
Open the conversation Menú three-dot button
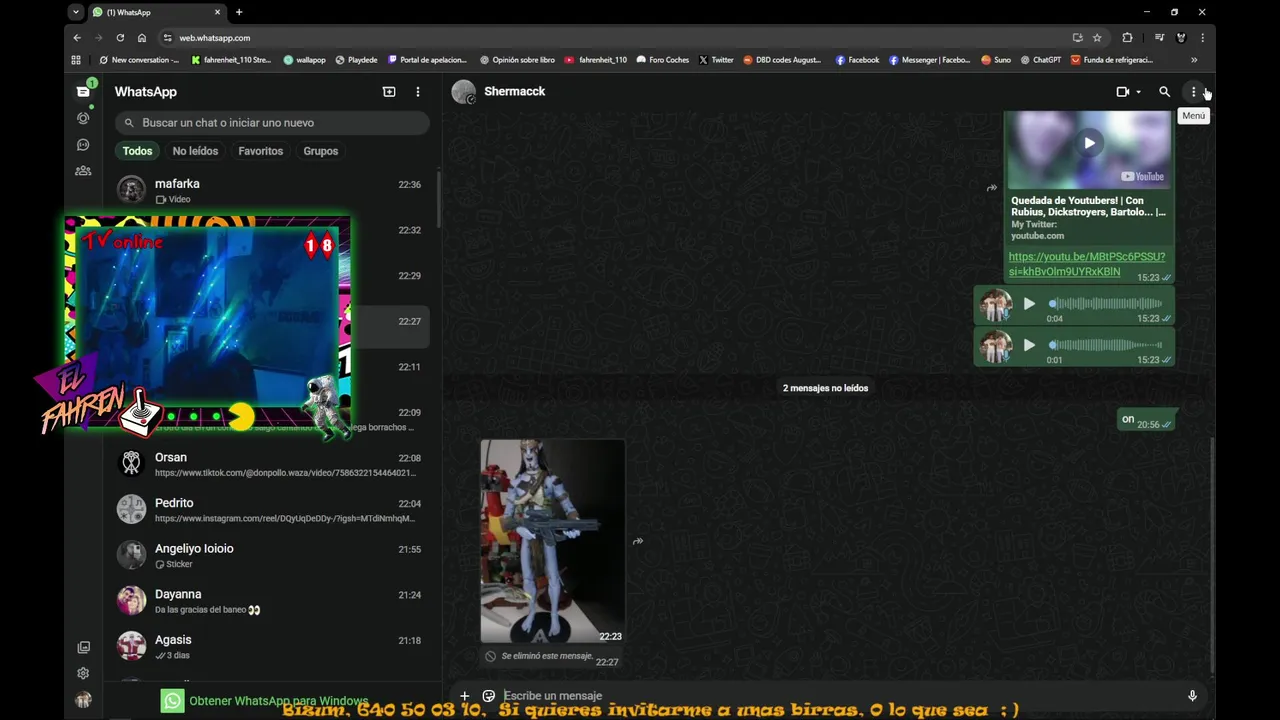[1193, 91]
